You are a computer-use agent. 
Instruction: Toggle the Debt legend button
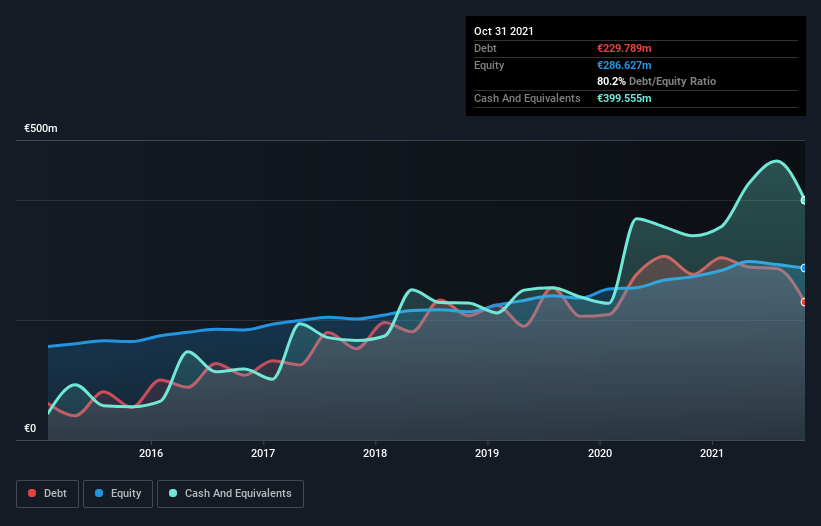47,494
